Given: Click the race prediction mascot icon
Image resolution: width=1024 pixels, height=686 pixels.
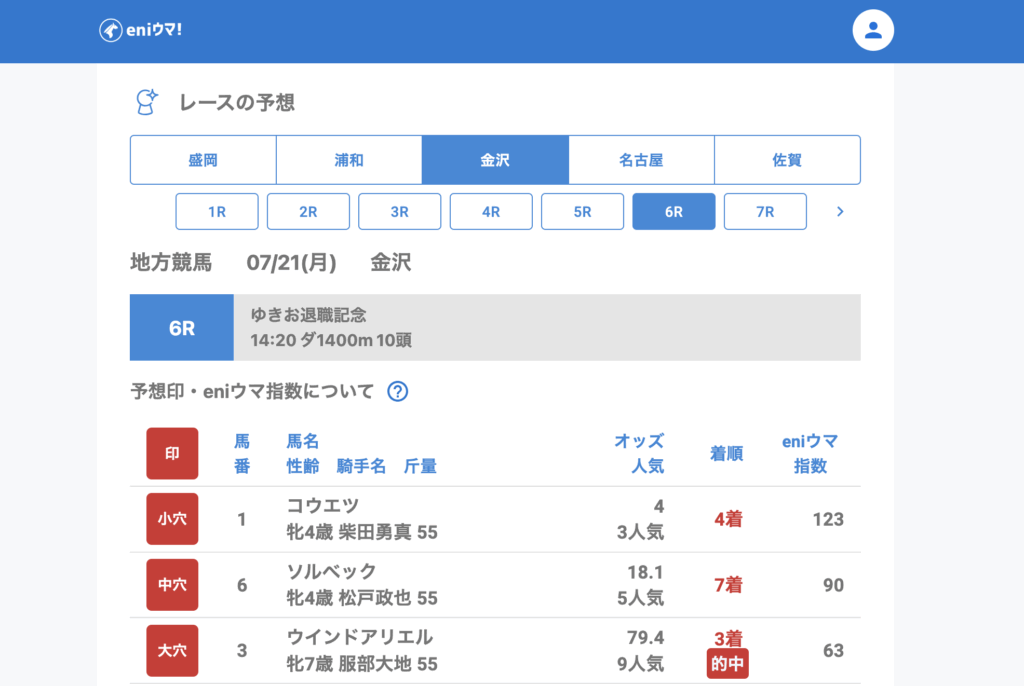Looking at the screenshot, I should click(x=147, y=102).
